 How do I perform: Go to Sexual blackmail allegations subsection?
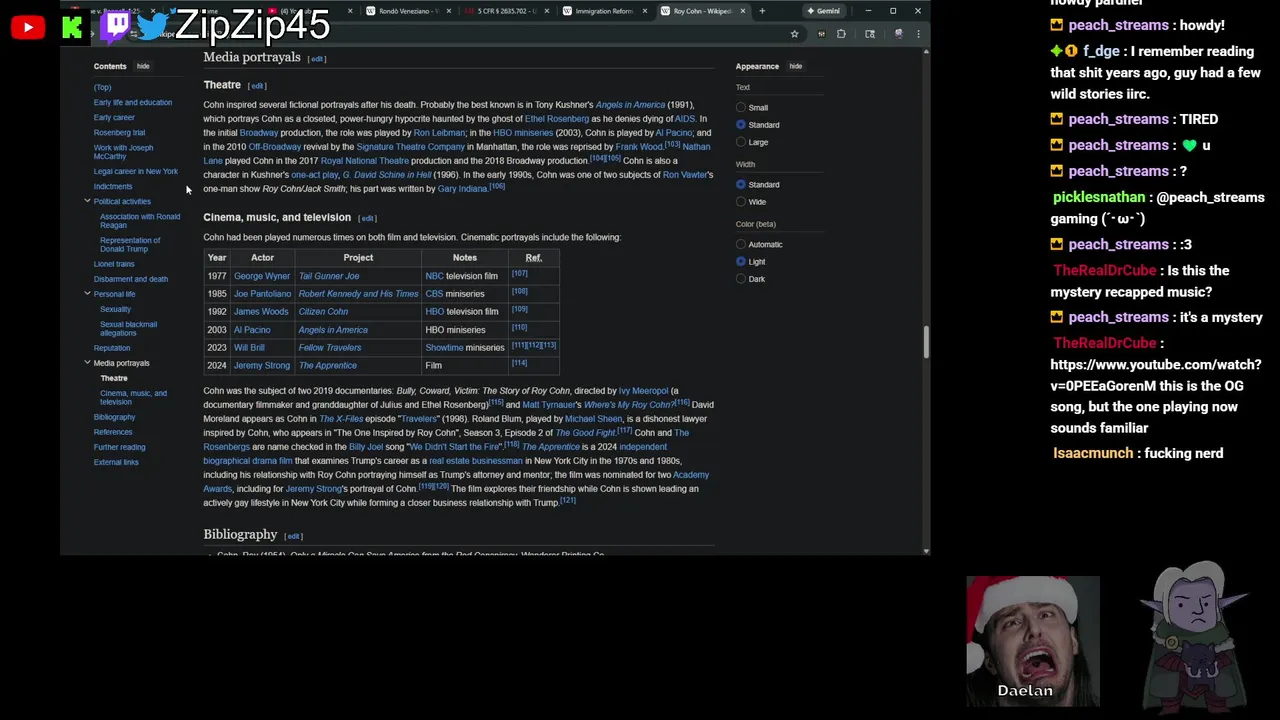[128, 328]
